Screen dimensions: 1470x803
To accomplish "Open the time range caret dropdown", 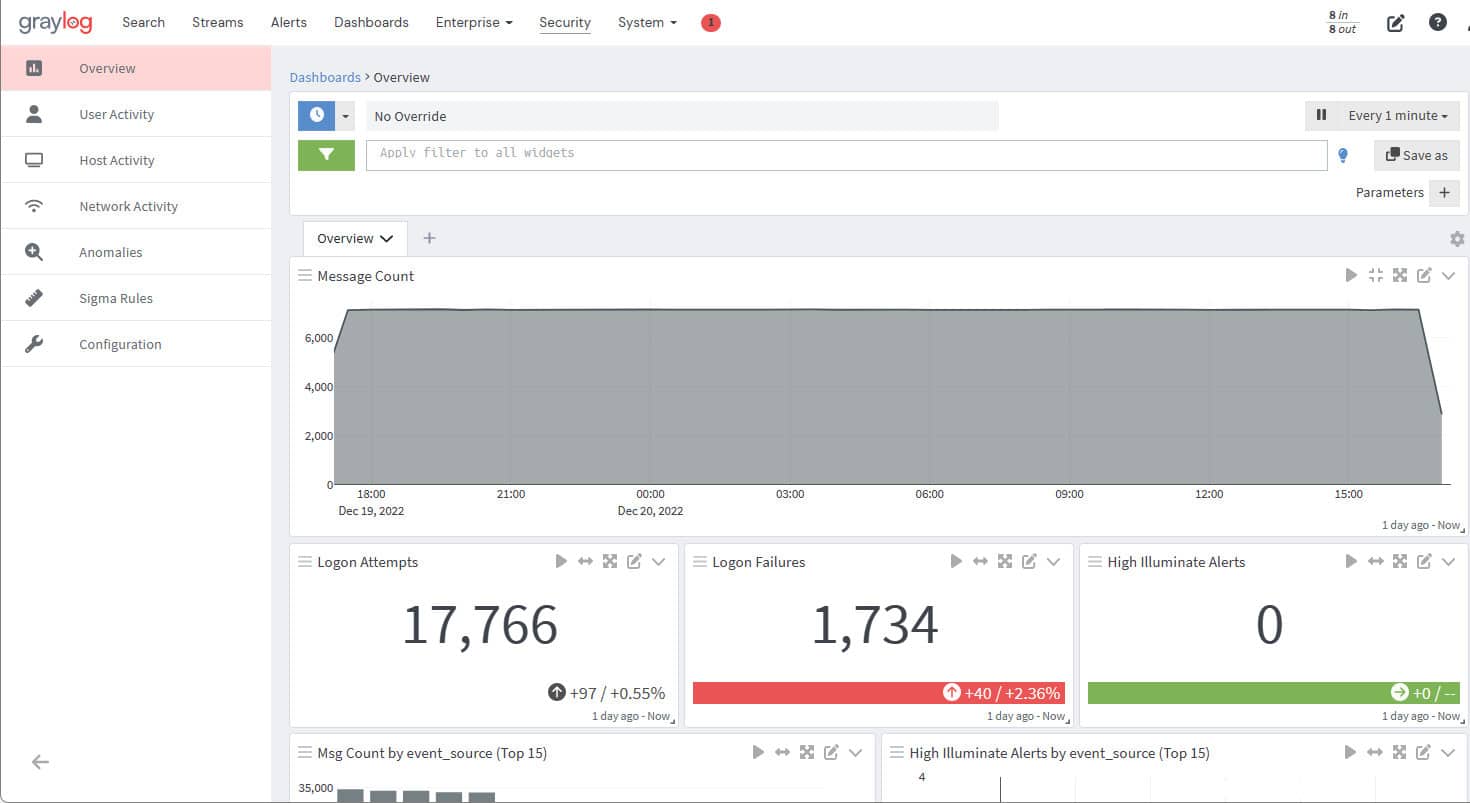I will coord(346,116).
